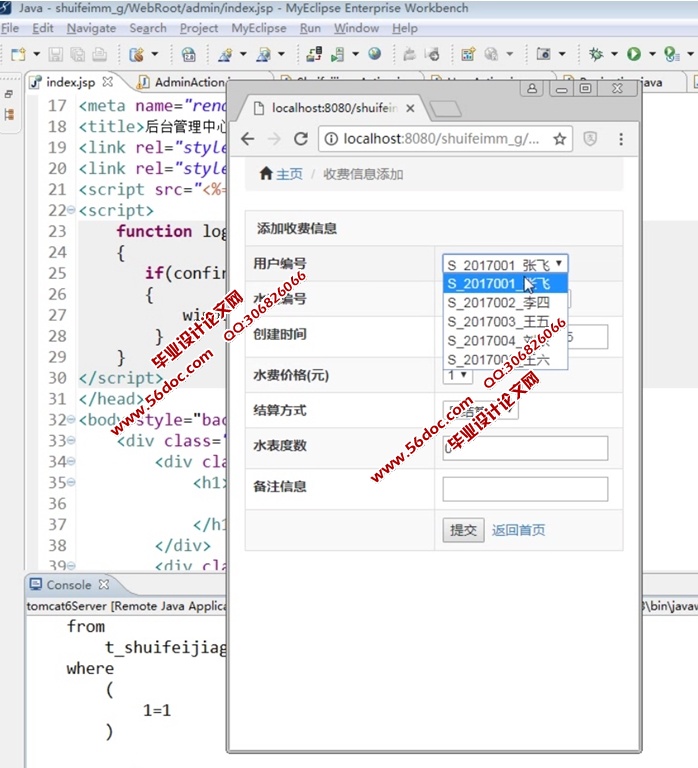Viewport: 698px width, 768px height.
Task: Open the Run dropdown arrow
Action: click(652, 54)
